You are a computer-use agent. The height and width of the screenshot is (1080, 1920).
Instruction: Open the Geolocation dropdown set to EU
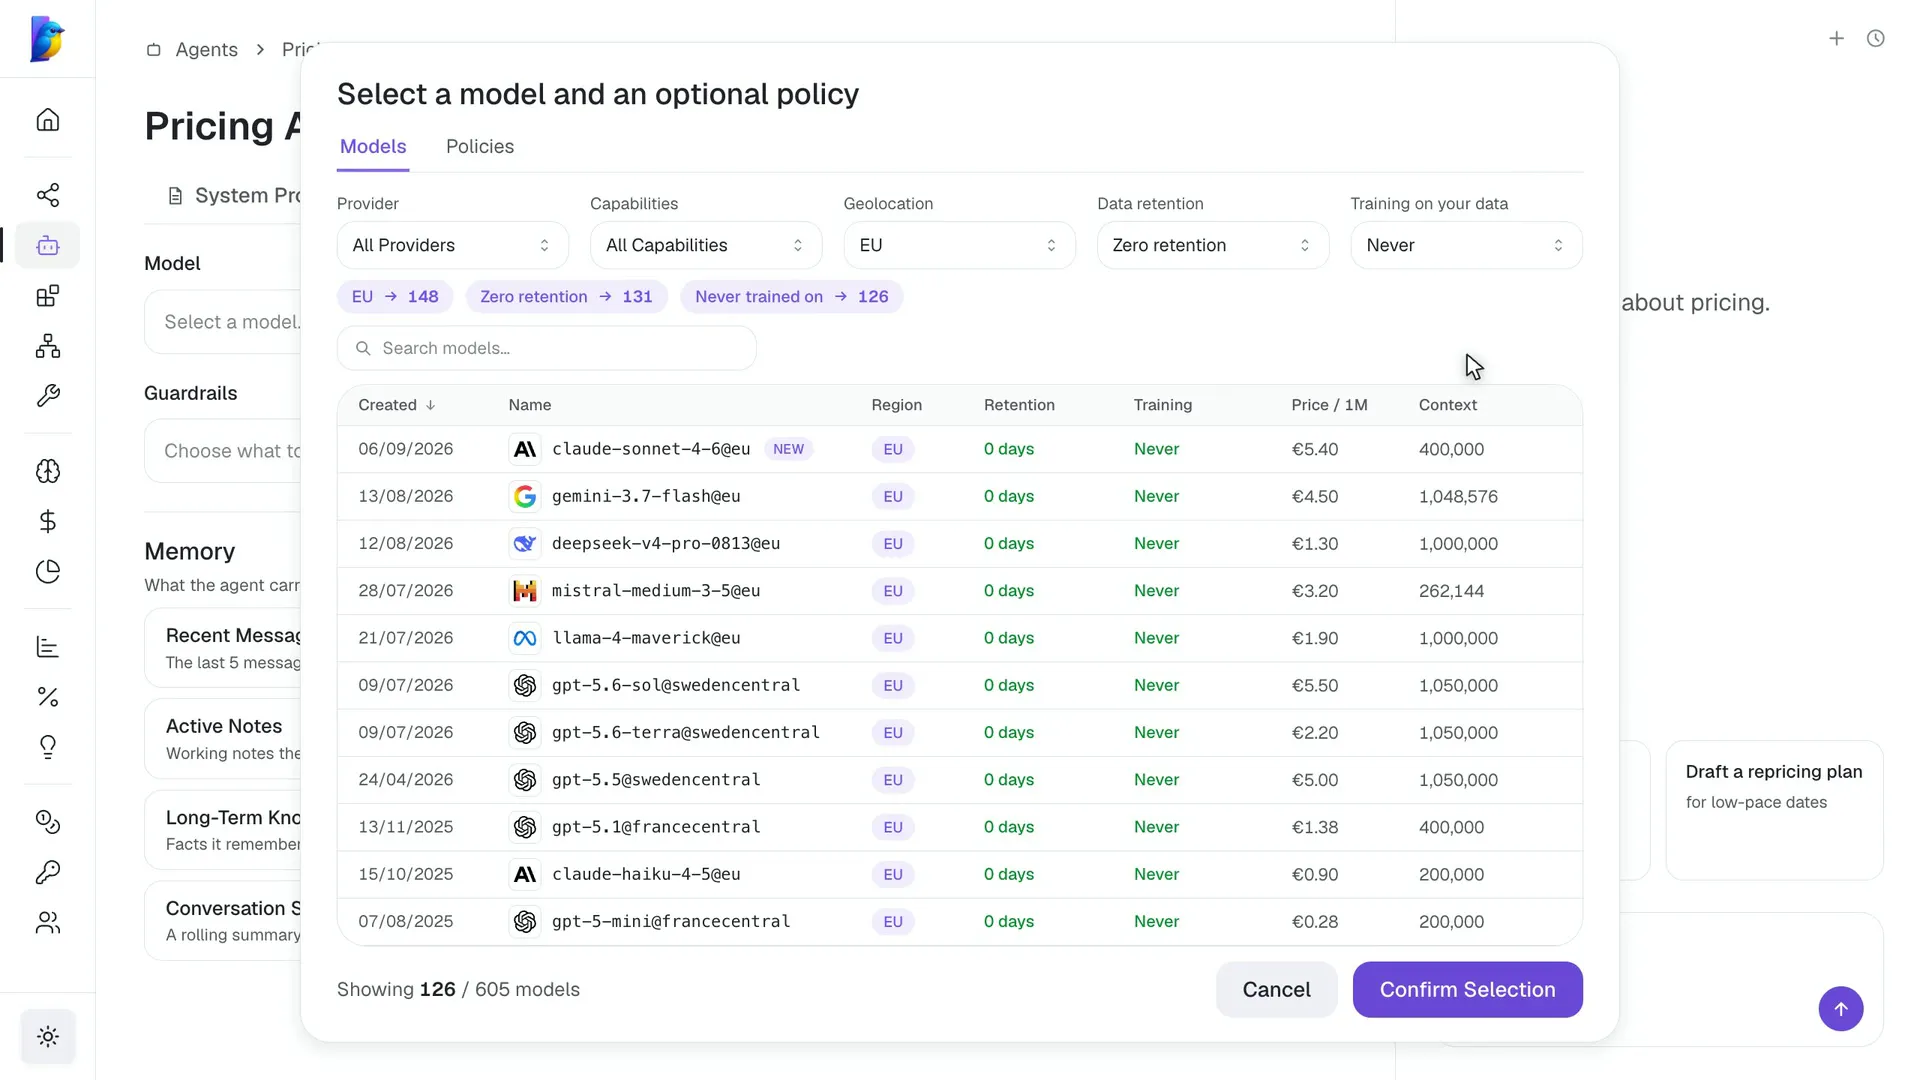[x=960, y=245]
